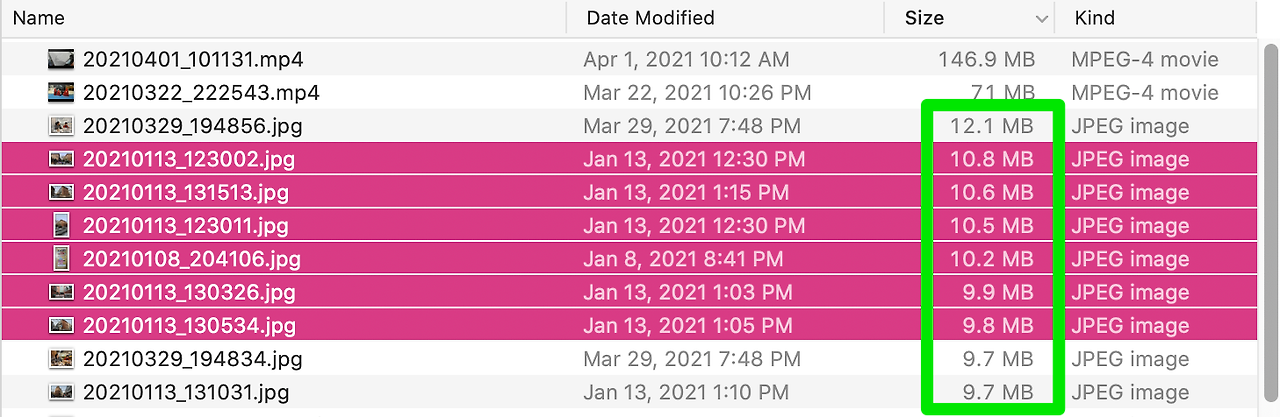
Task: Click the 20210401_101131.mp4 file thumbnail icon
Action: pos(61,59)
